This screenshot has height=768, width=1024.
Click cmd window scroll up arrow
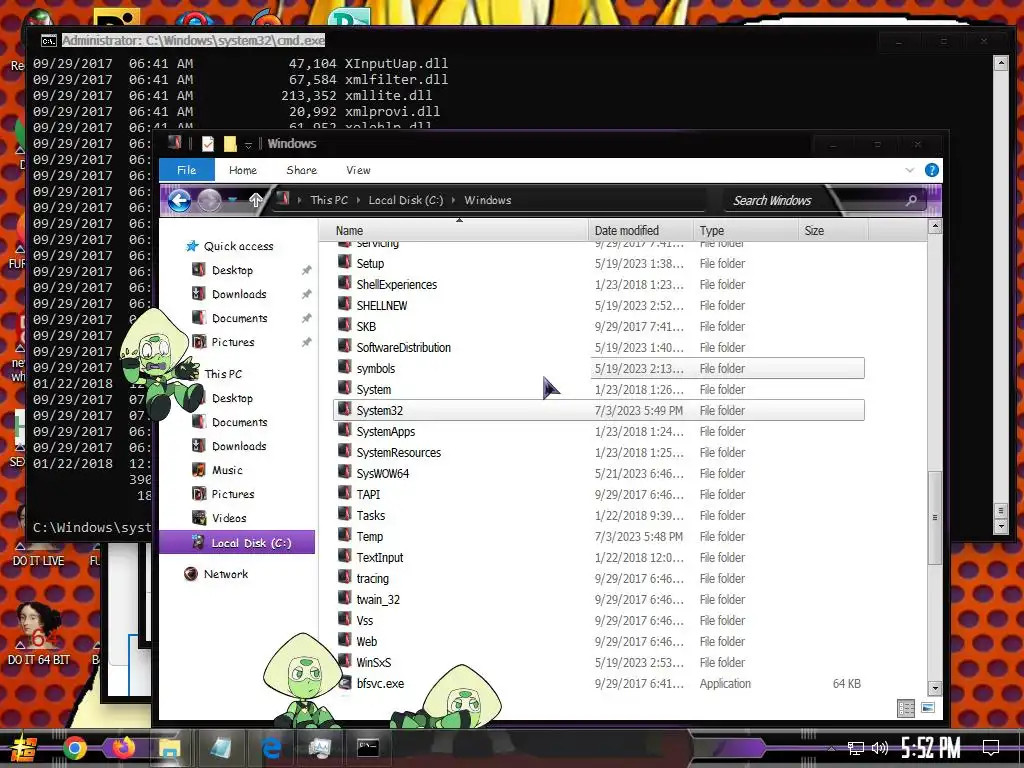[1000, 63]
